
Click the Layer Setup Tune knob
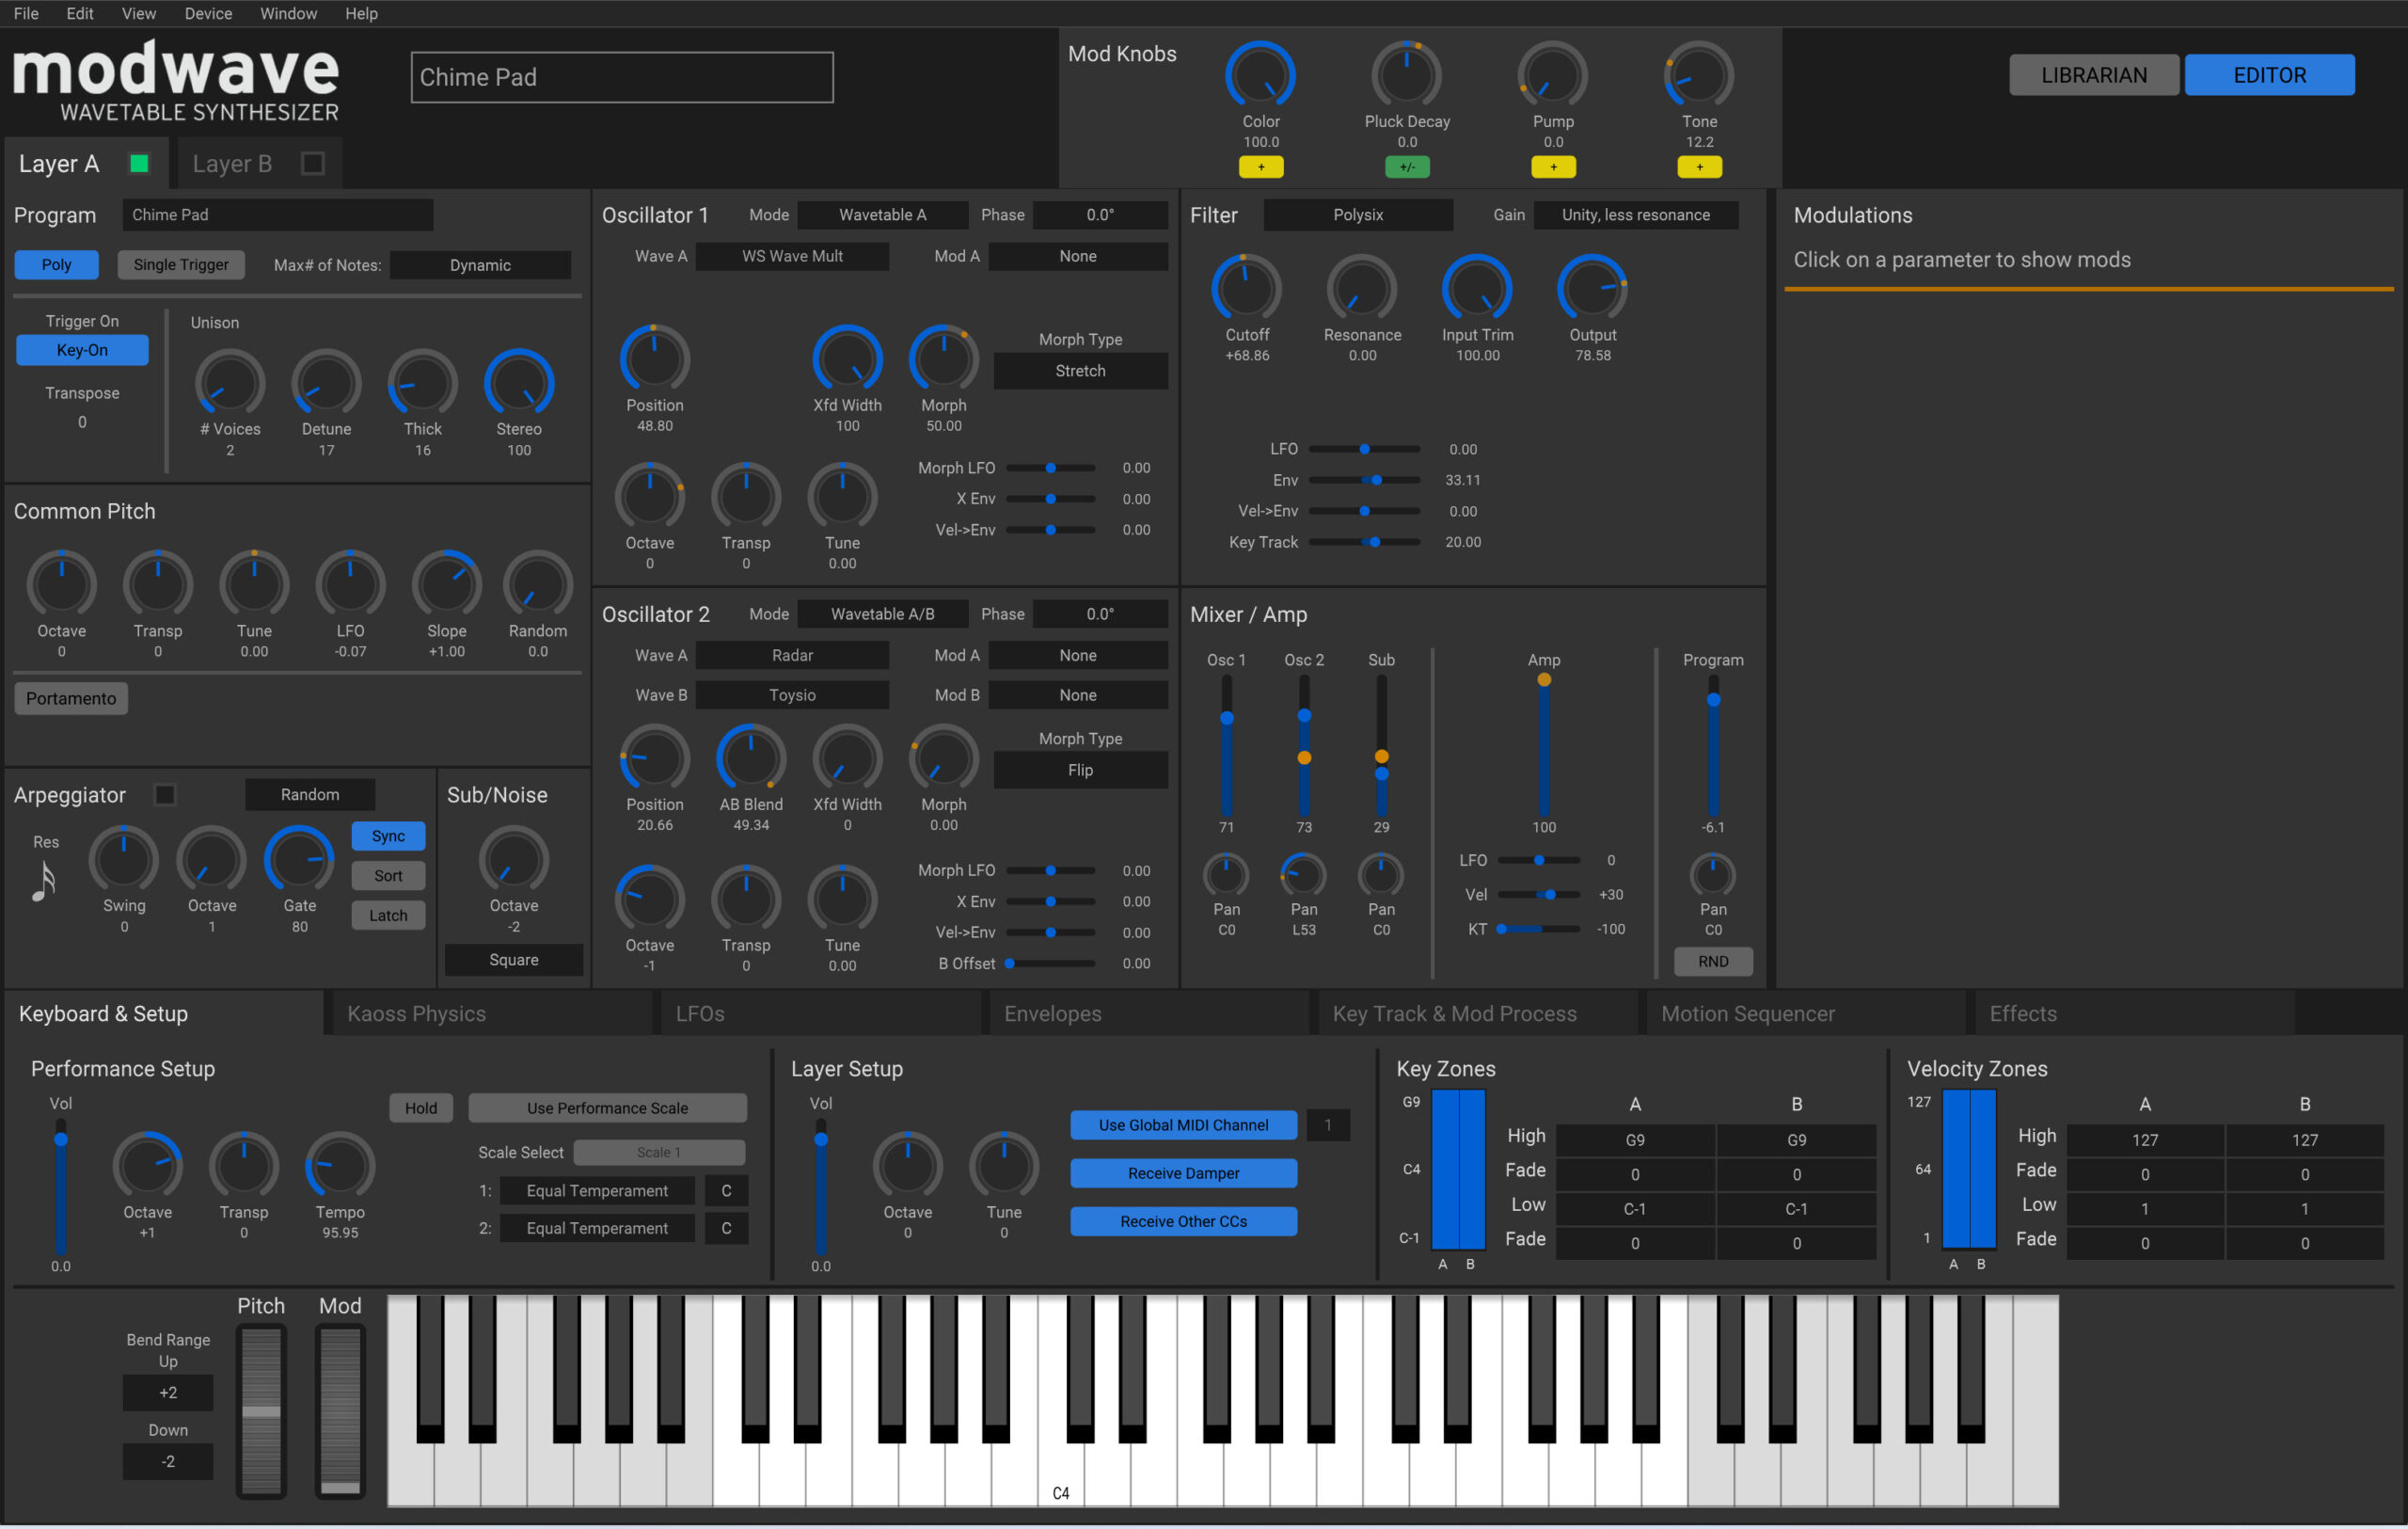pyautogui.click(x=1003, y=1167)
